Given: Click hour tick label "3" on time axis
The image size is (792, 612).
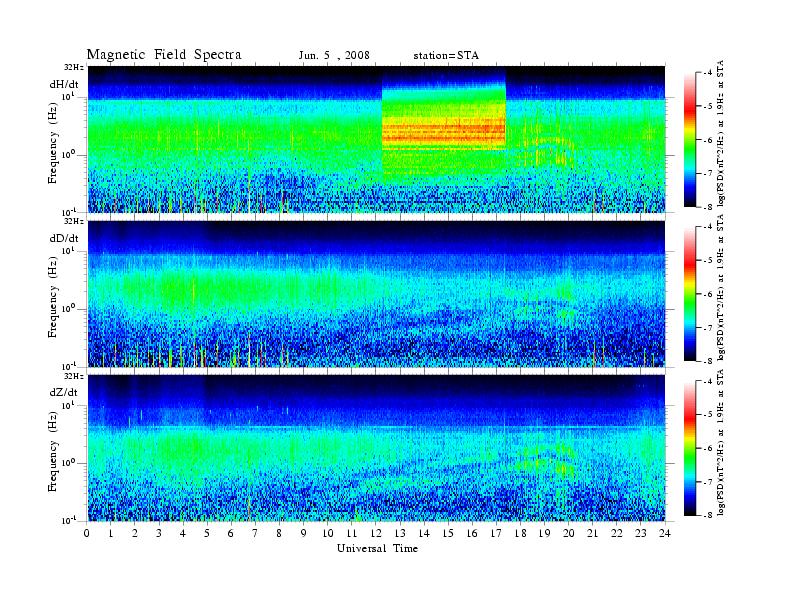Looking at the screenshot, I should 159,533.
